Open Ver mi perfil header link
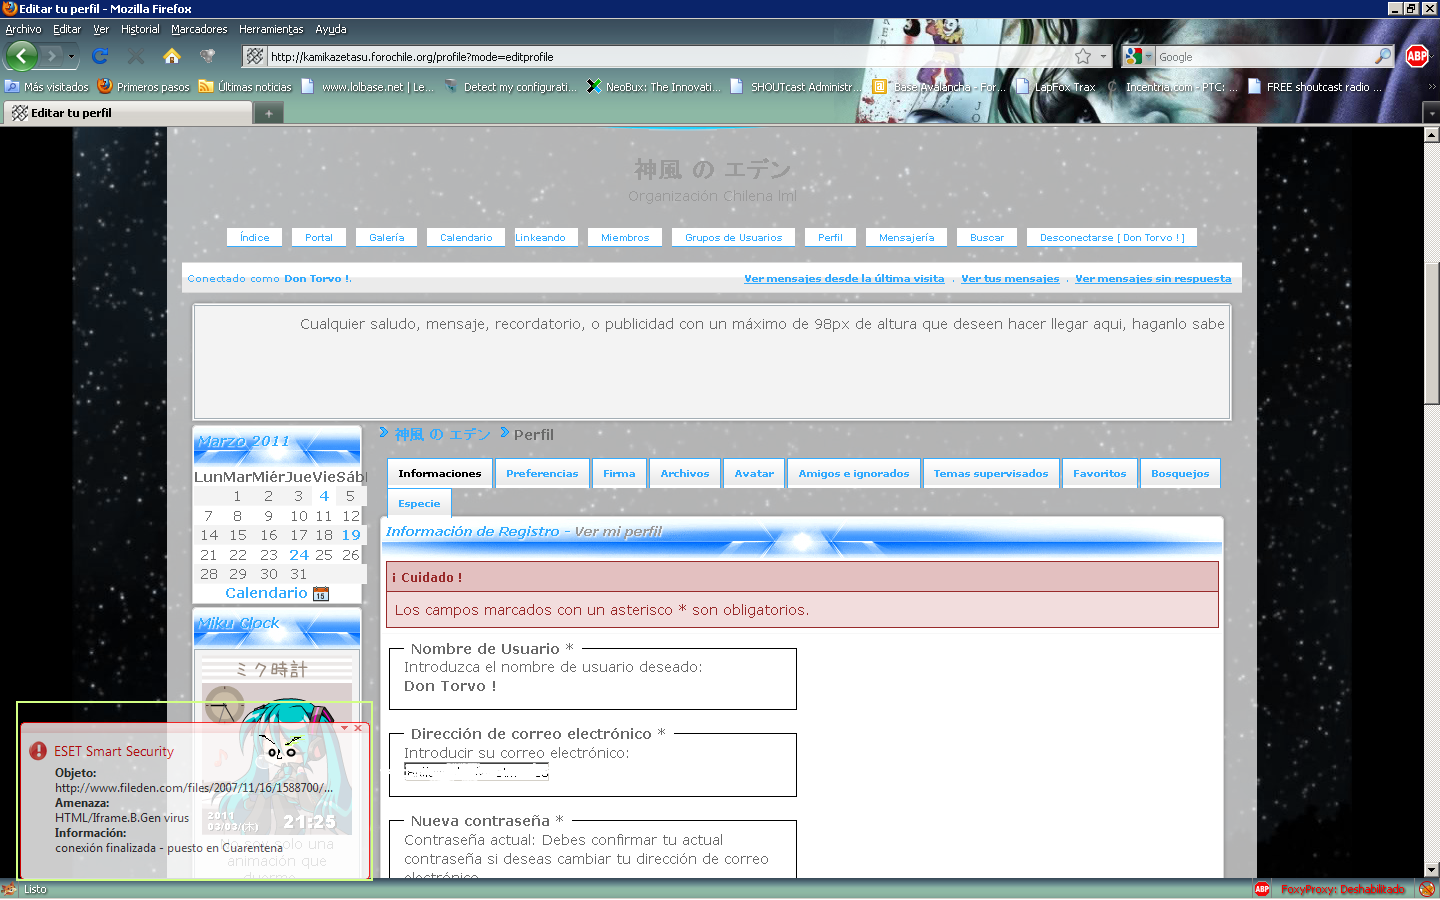 (x=618, y=531)
